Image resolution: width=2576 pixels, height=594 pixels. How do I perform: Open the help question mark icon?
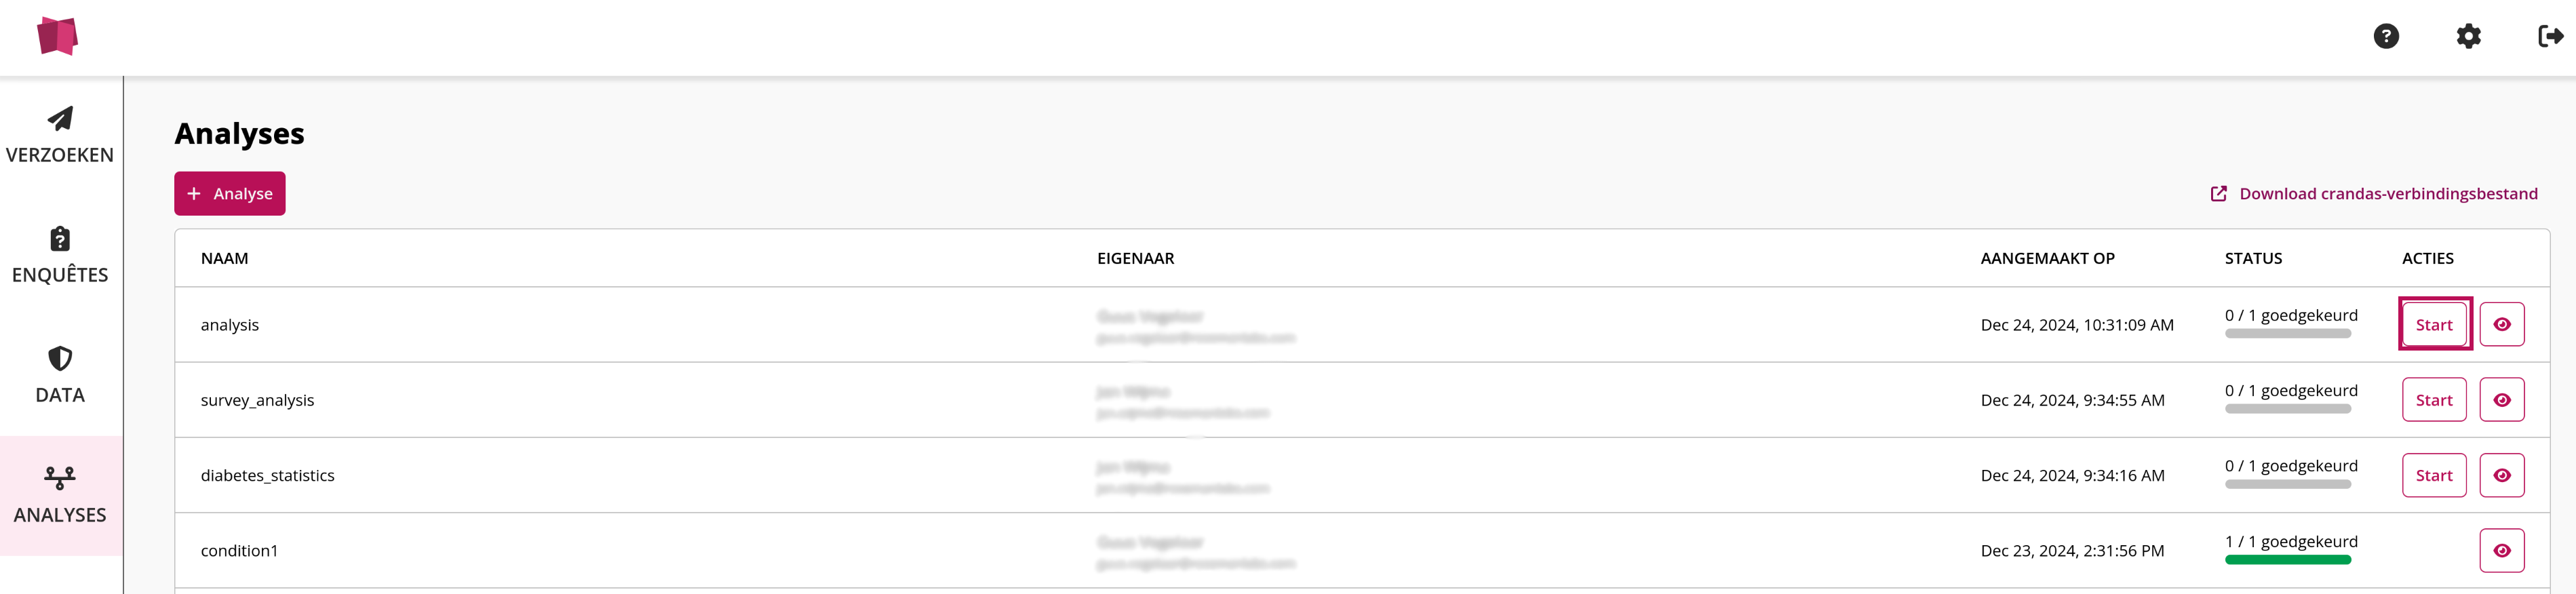(2386, 37)
